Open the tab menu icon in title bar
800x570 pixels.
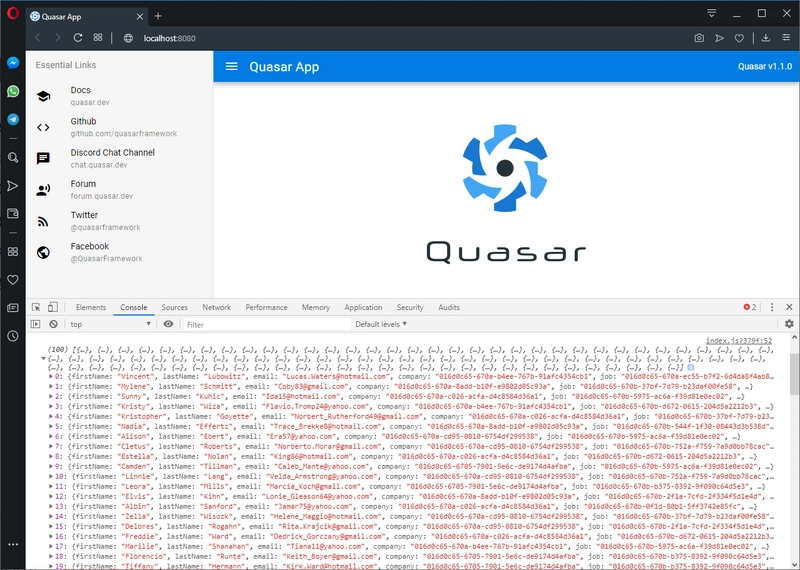click(x=712, y=13)
